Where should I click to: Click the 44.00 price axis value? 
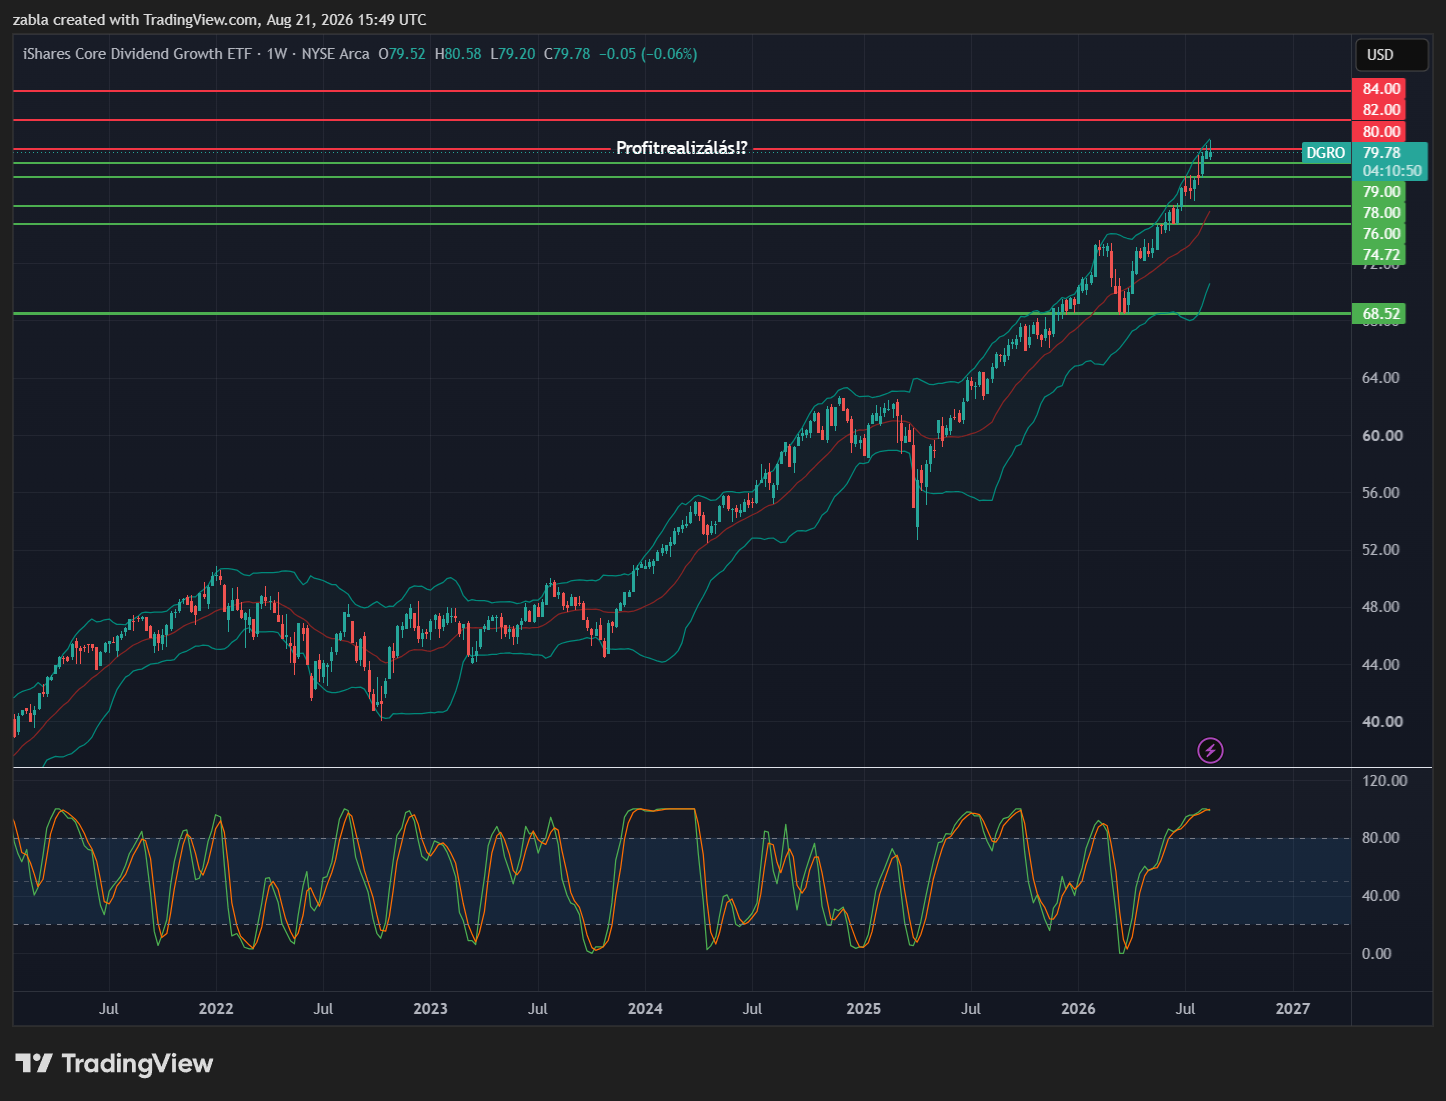pyautogui.click(x=1381, y=665)
